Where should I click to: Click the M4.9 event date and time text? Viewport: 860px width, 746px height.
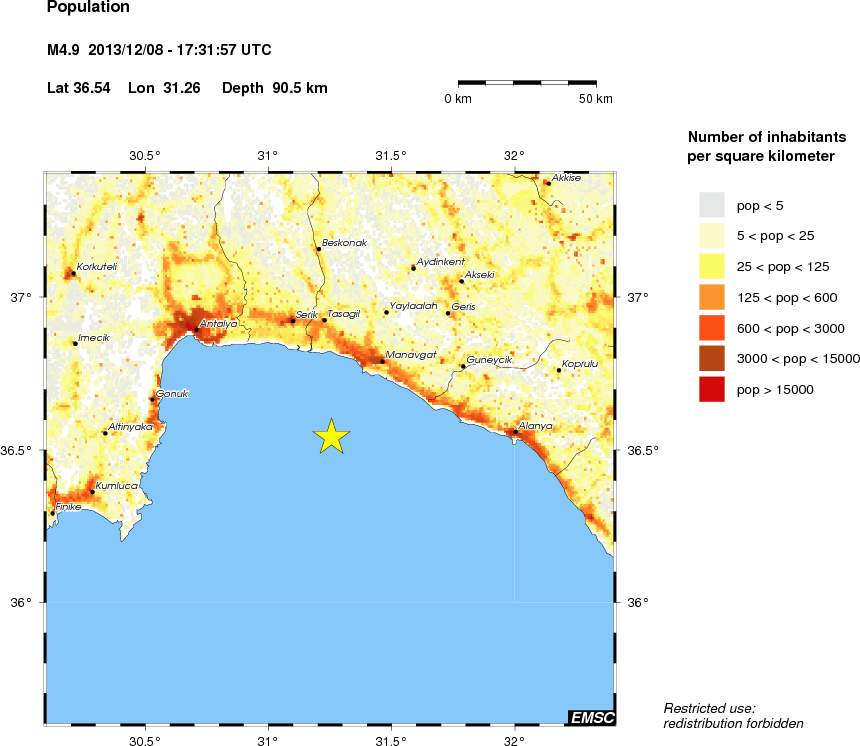tap(159, 50)
